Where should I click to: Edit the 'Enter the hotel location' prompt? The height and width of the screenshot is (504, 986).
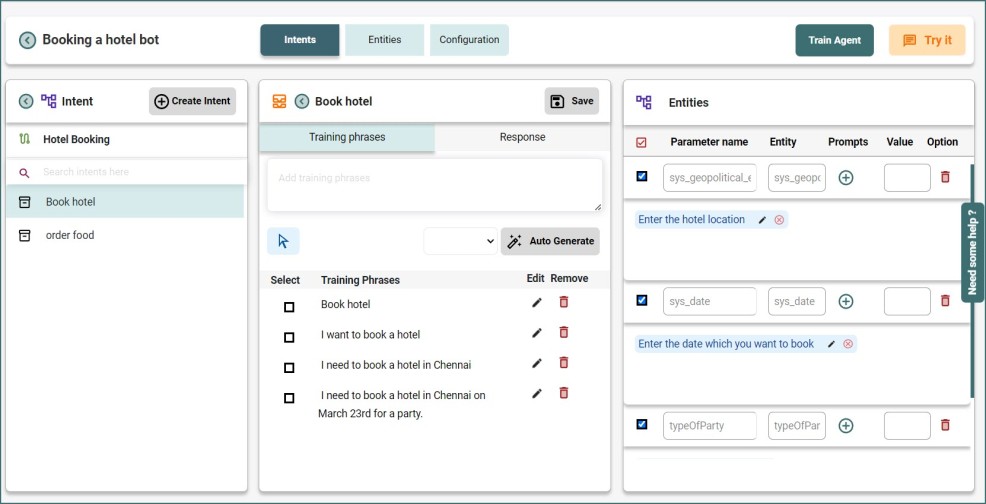click(762, 220)
